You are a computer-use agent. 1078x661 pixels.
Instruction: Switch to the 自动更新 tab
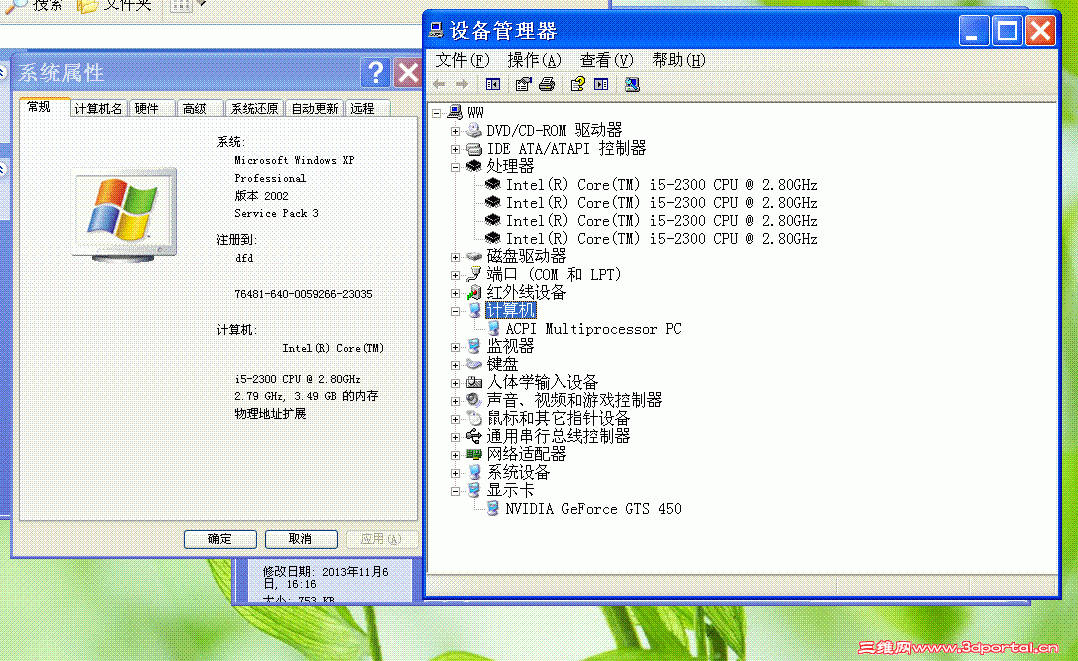[x=314, y=109]
